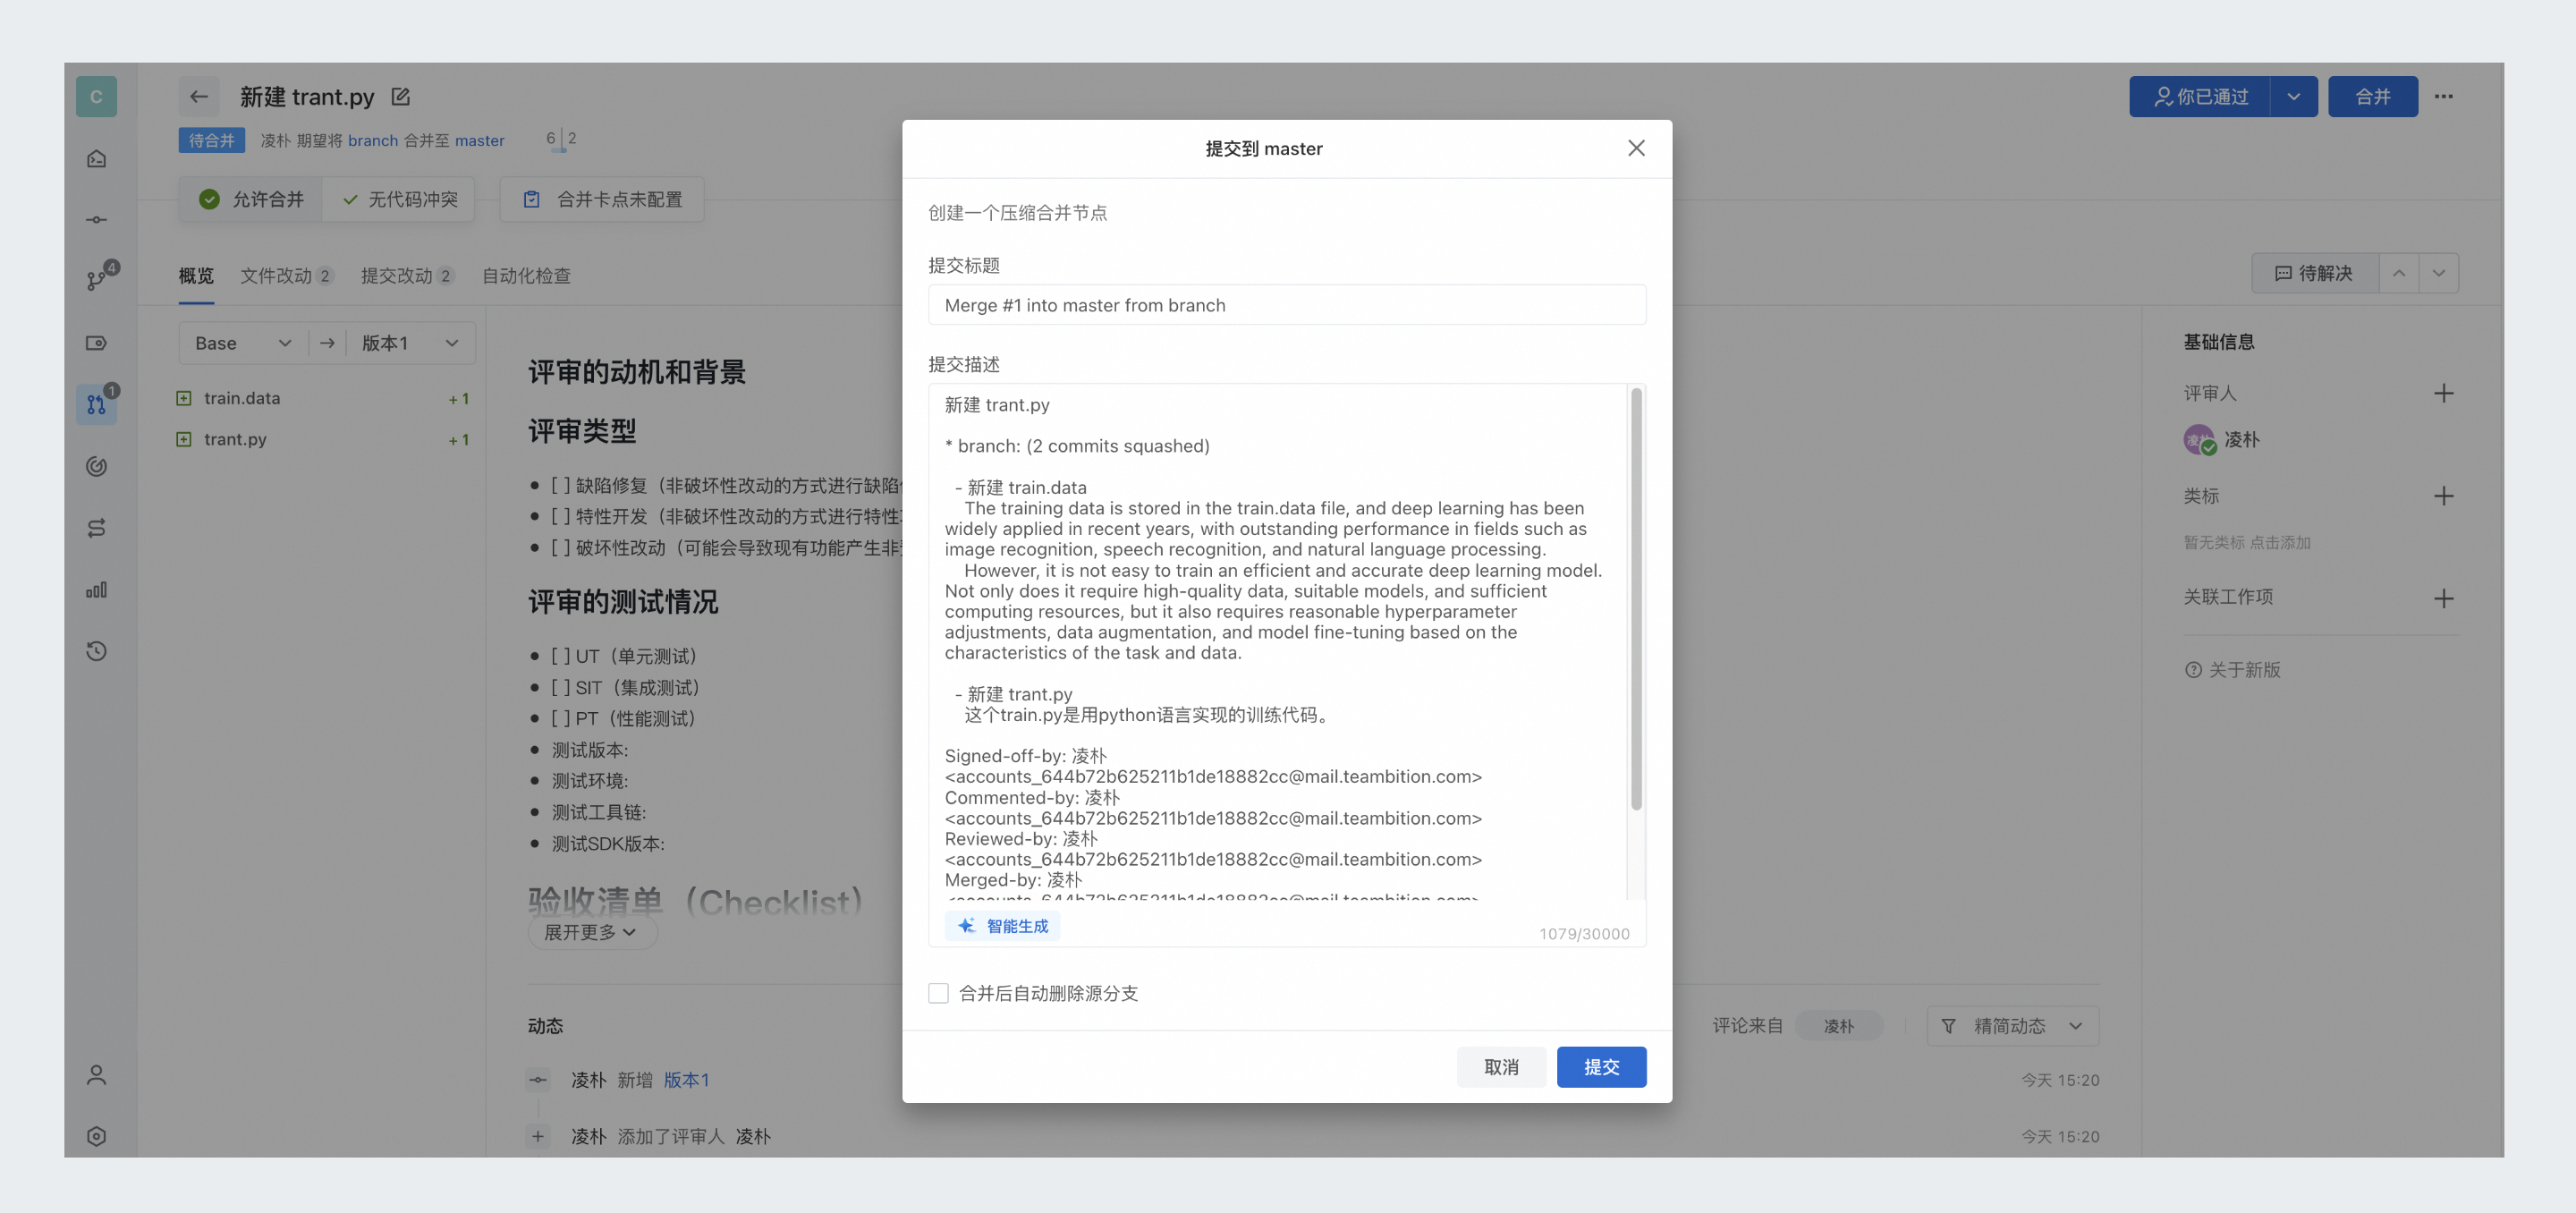Screen dimensions: 2576x1213
Task: Click the 待解决 comments button
Action: coord(2314,273)
